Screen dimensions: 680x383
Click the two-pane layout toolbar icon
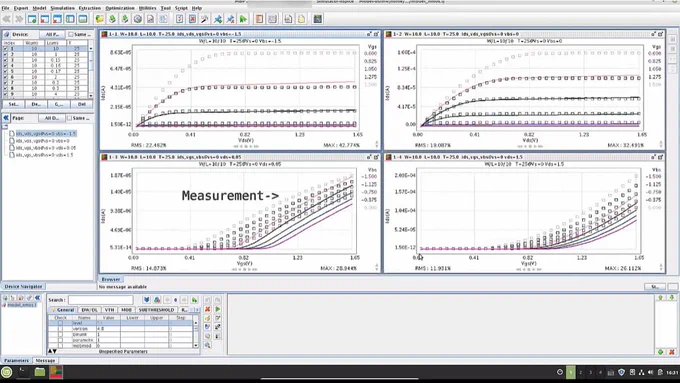(70, 19)
